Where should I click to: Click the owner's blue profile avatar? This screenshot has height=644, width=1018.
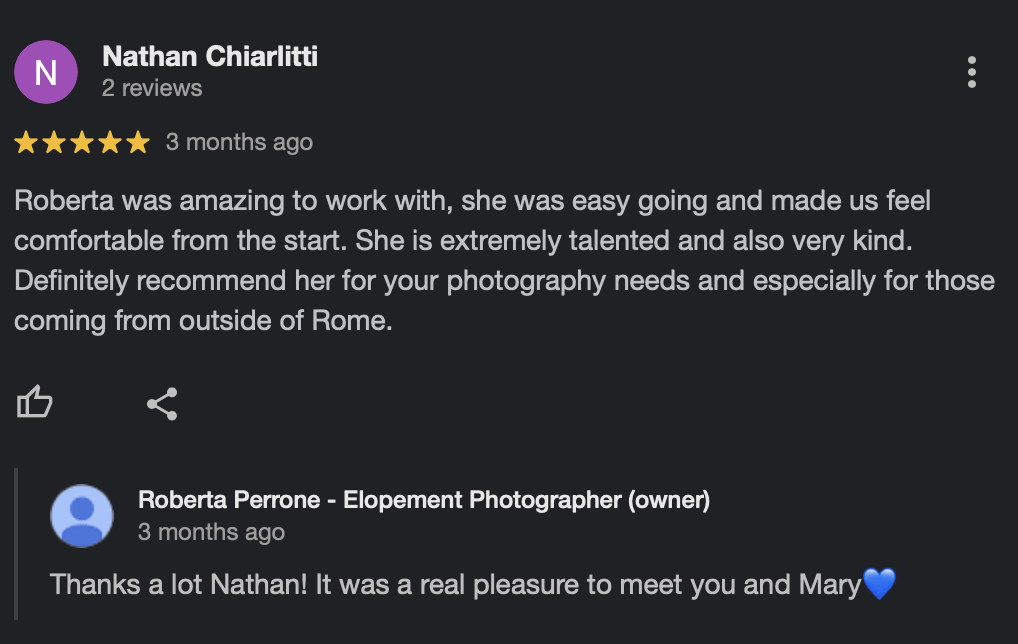click(x=82, y=516)
